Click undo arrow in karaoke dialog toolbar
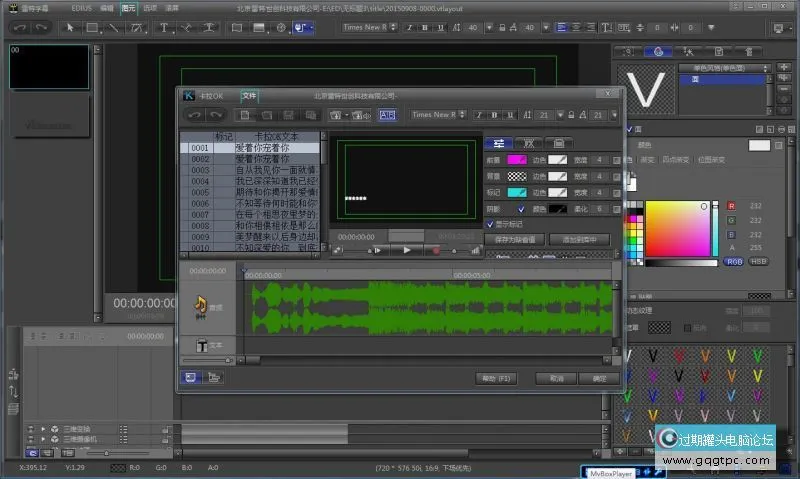 [196, 115]
